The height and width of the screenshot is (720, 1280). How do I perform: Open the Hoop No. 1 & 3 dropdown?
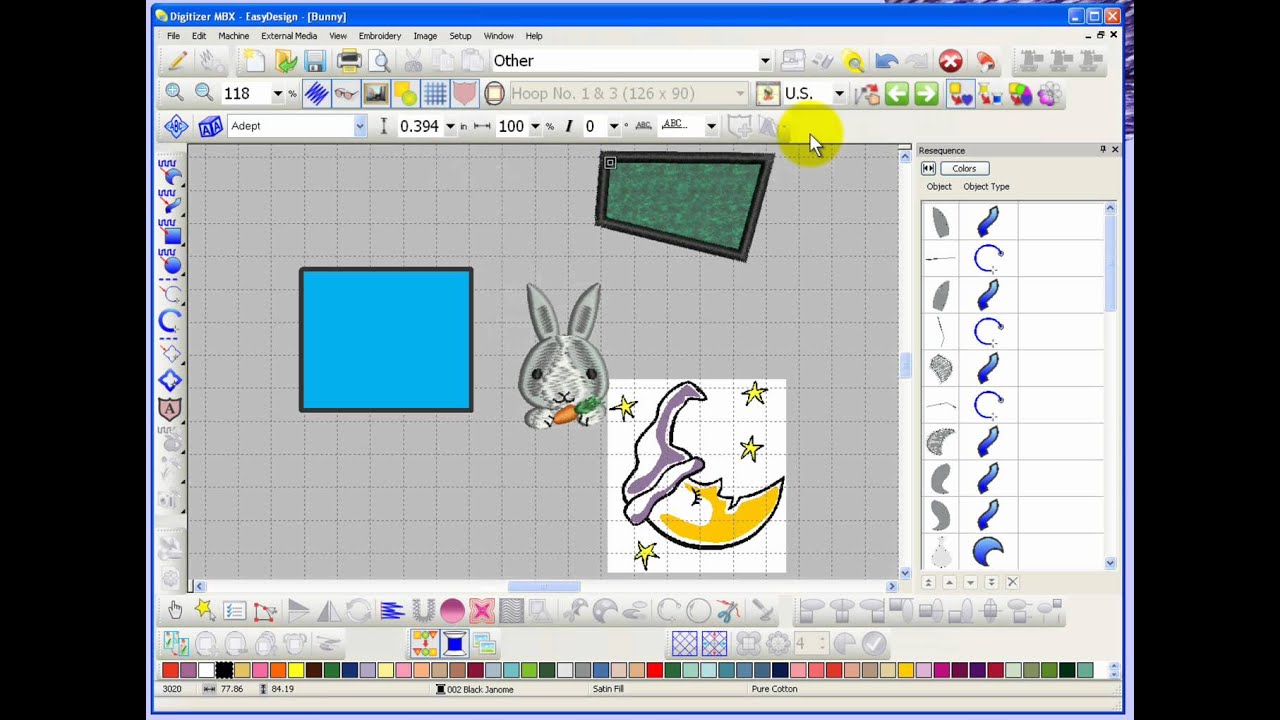741,94
